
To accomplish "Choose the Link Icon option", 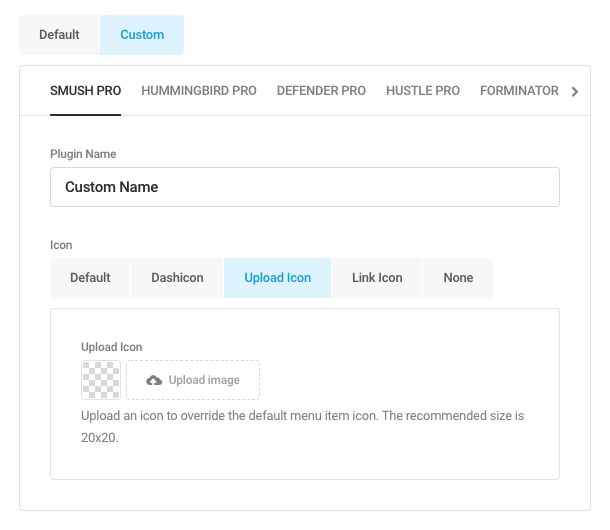I will [377, 278].
